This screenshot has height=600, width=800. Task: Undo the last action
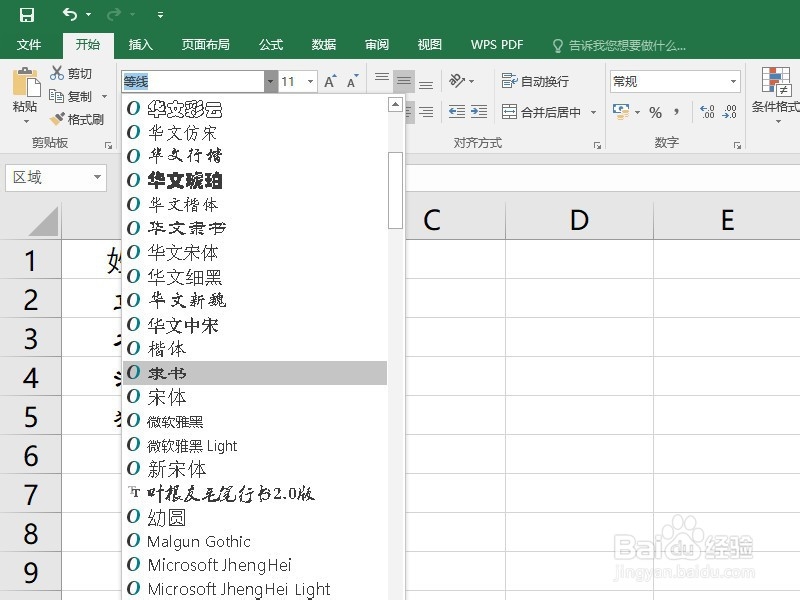click(70, 14)
